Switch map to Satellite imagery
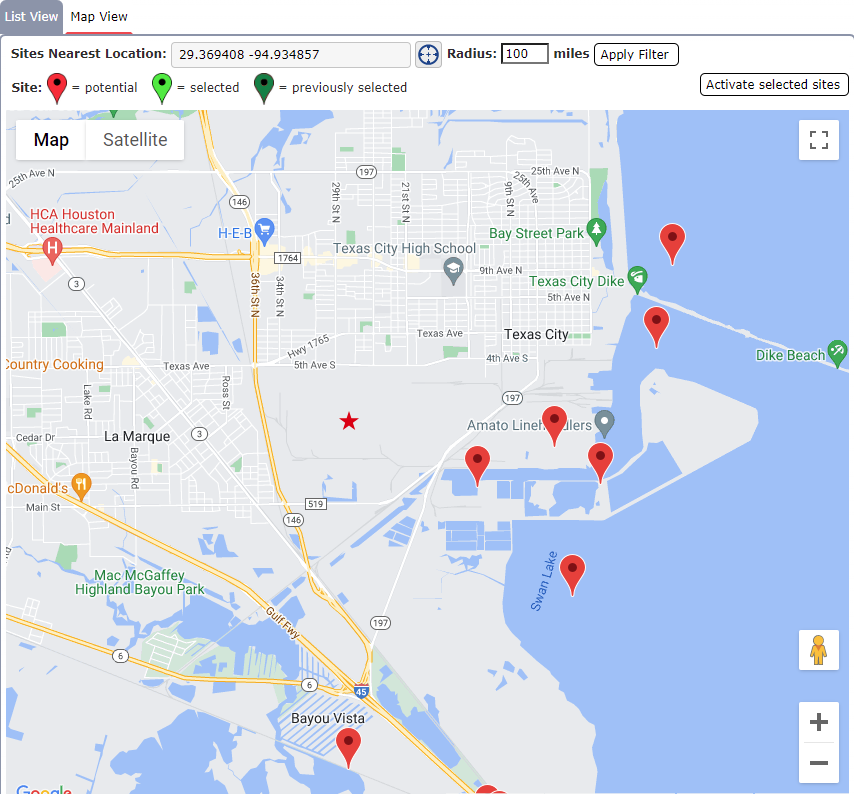854x794 pixels. [x=135, y=140]
